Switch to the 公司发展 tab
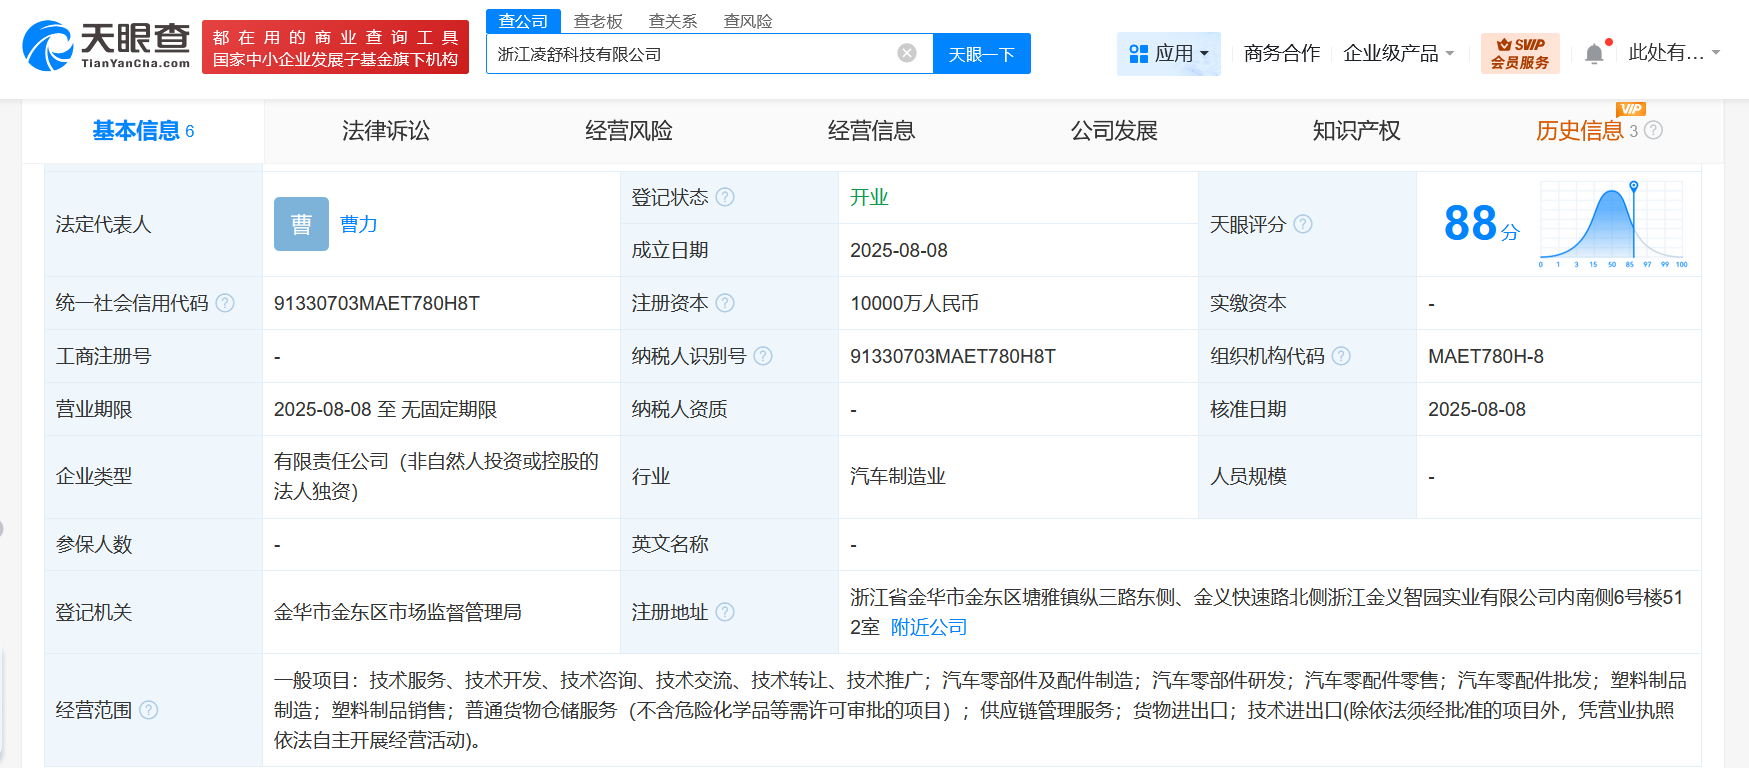 tap(1114, 131)
